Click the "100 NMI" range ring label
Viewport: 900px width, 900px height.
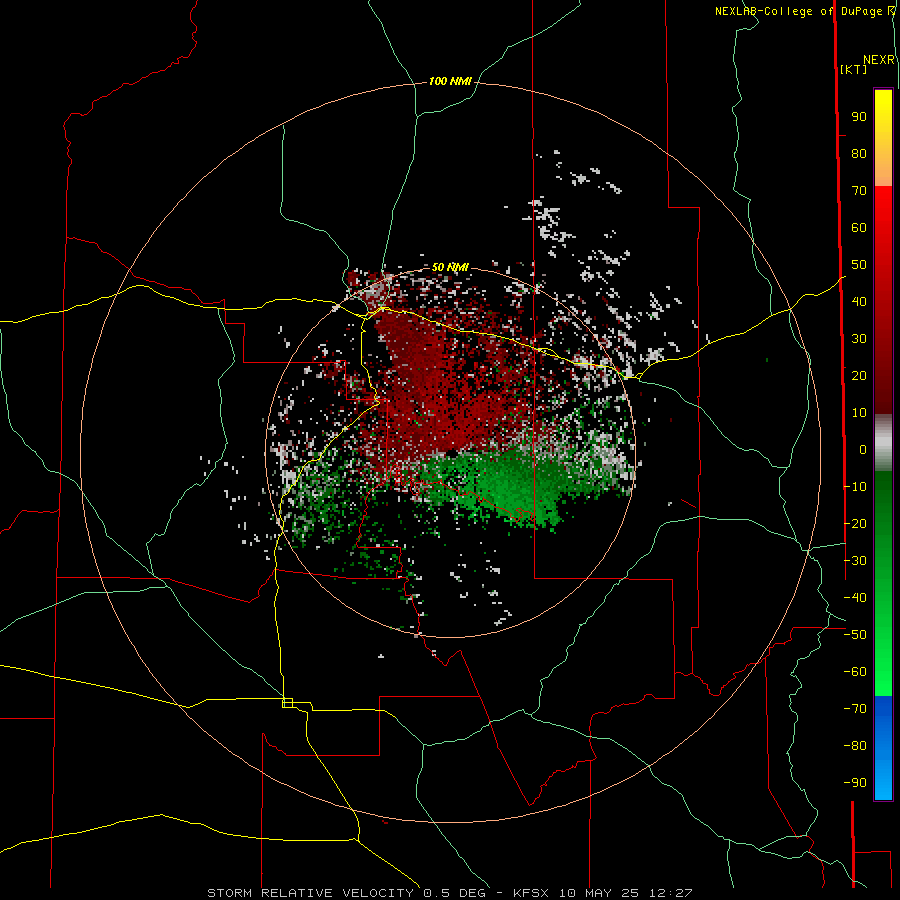[x=450, y=81]
